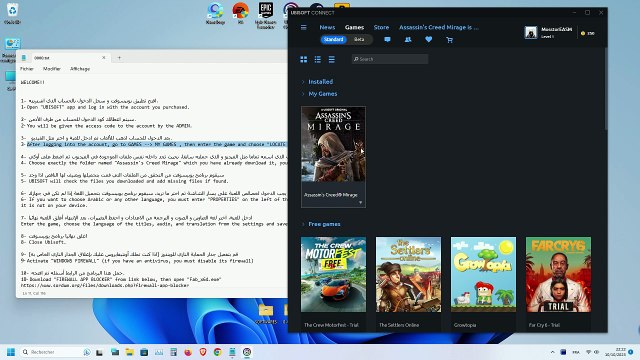Expand the Installed section chevron

[303, 82]
